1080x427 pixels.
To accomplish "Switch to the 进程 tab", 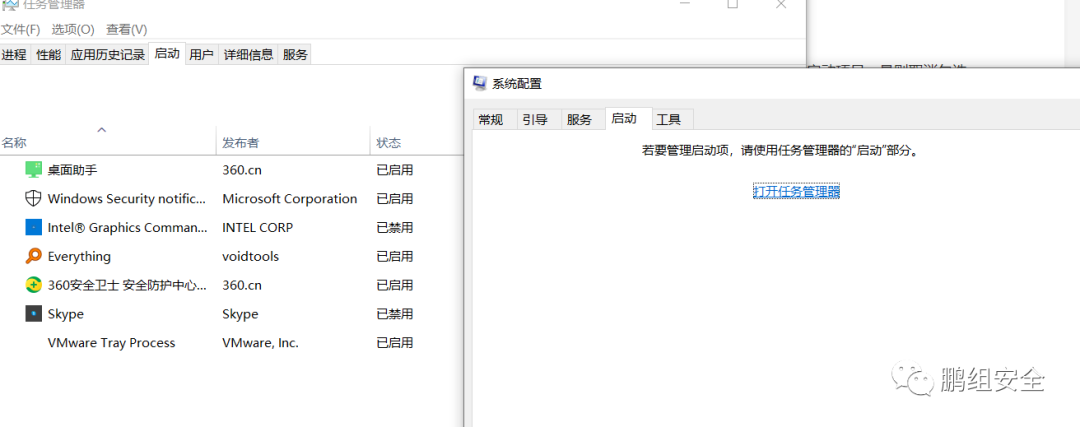I will click(14, 55).
